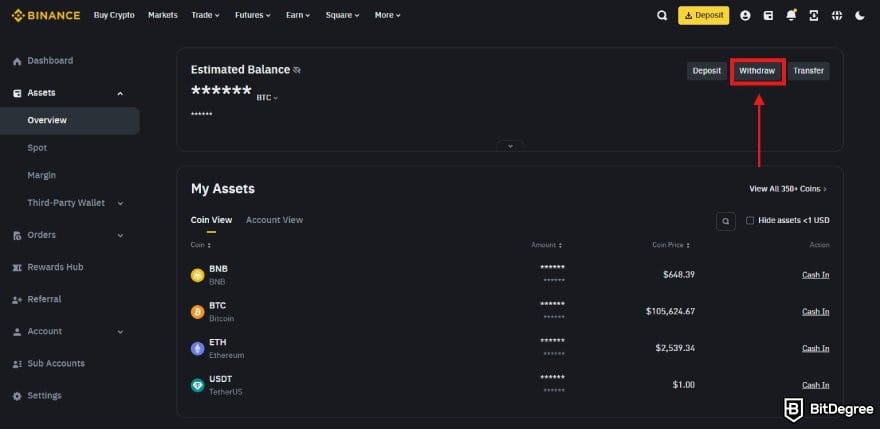Open the Square dropdown menu
The image size is (880, 429).
pos(342,15)
